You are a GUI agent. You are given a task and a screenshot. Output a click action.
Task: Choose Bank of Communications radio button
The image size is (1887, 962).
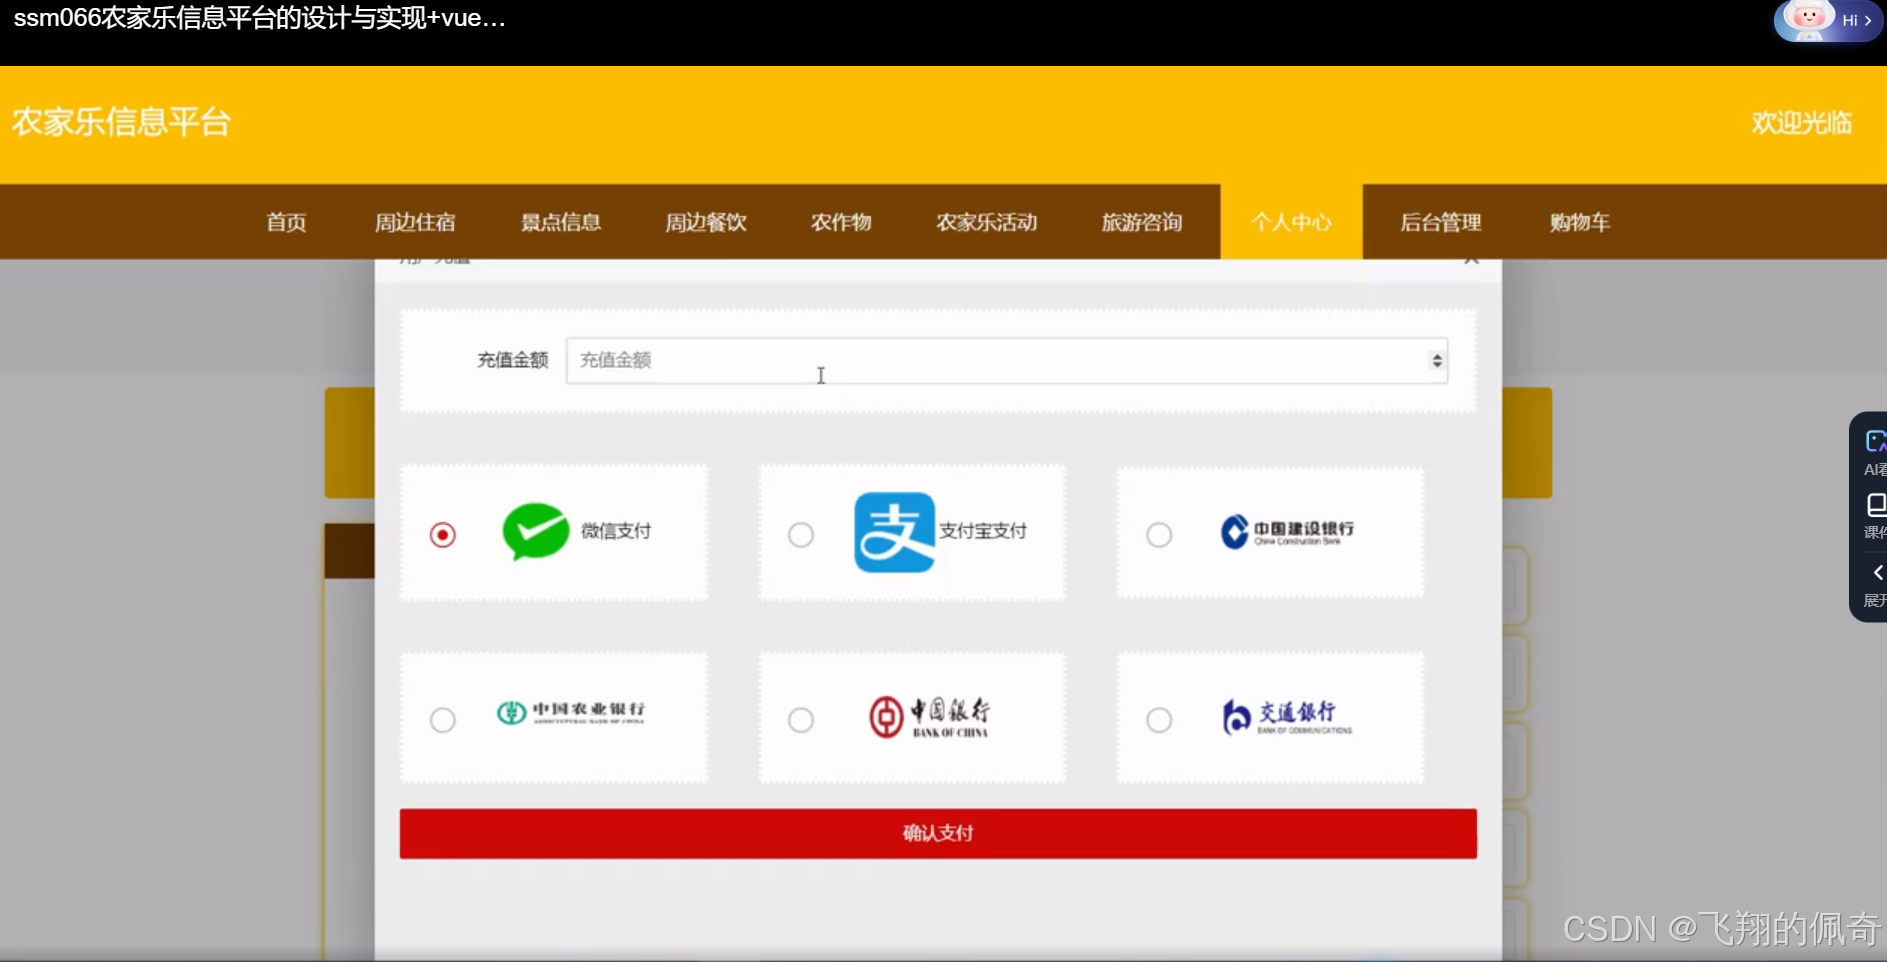click(x=1159, y=720)
